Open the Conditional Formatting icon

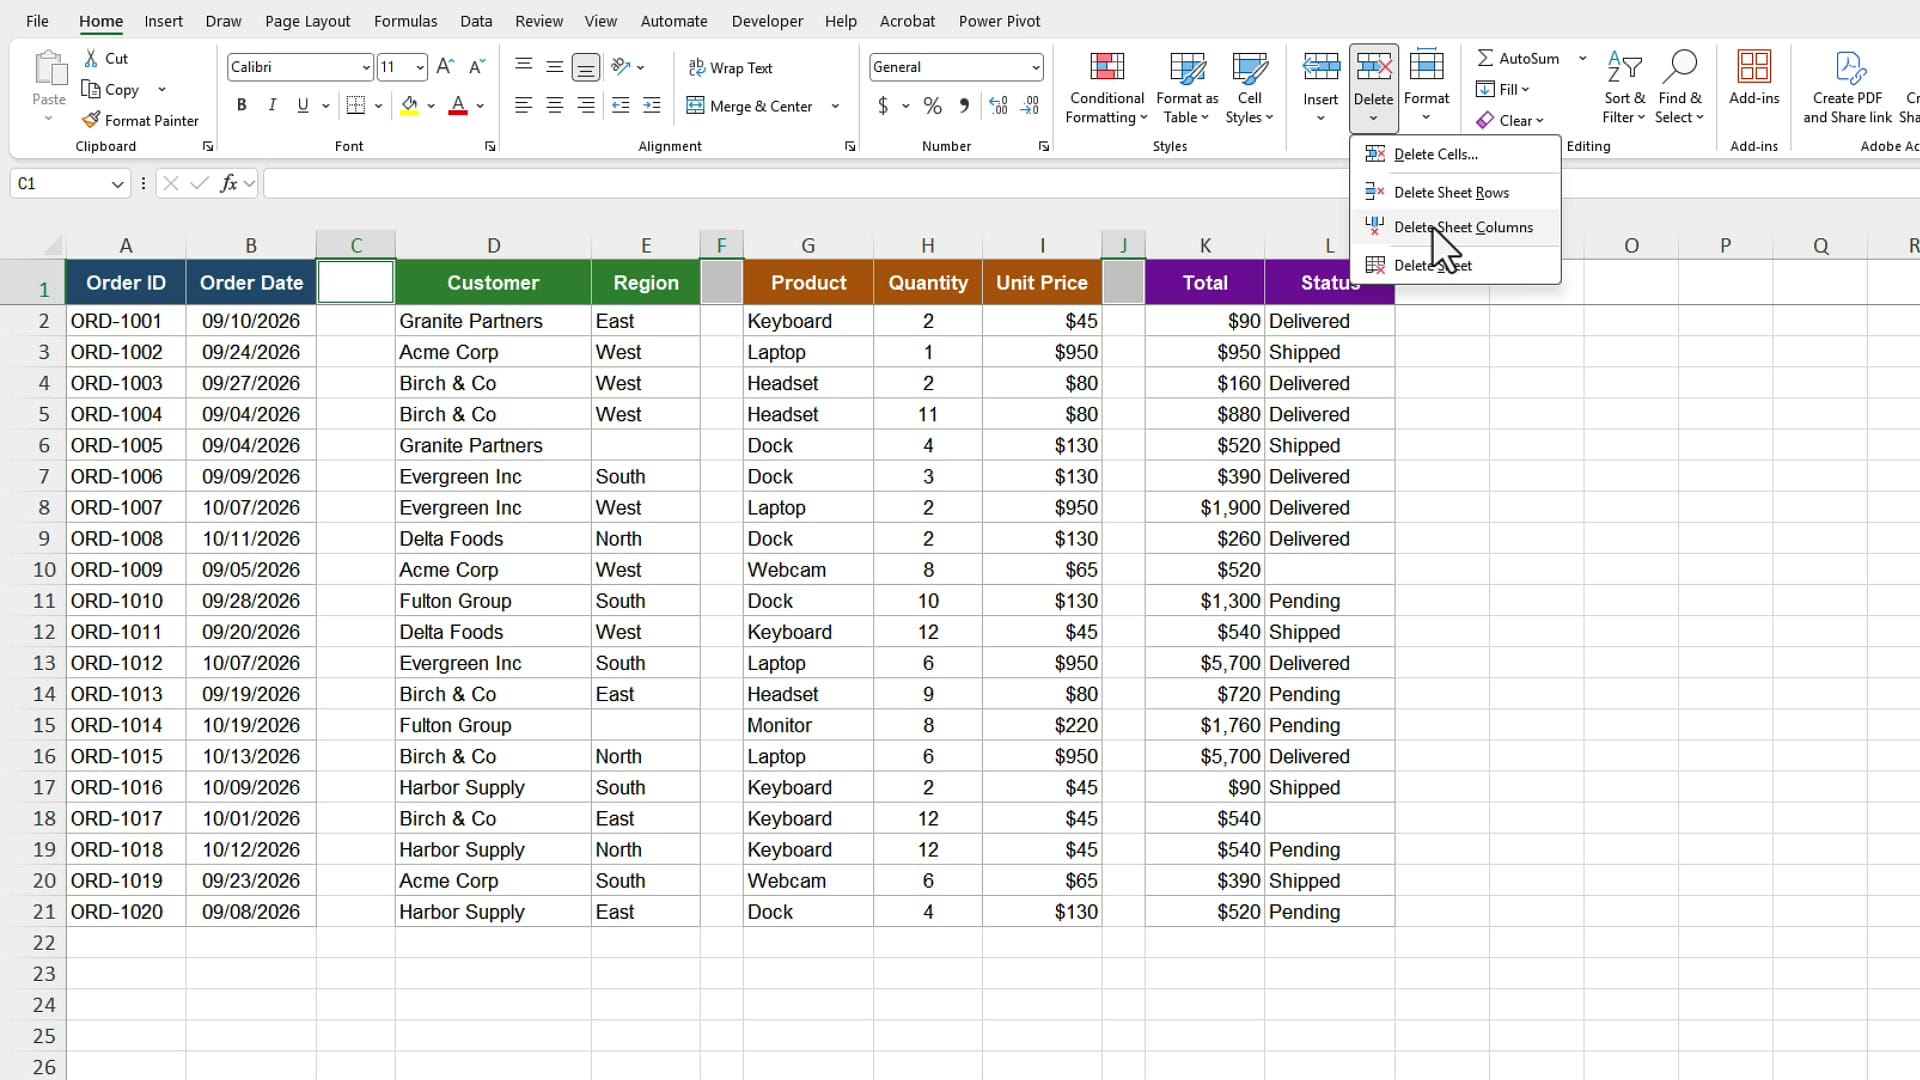coord(1106,67)
